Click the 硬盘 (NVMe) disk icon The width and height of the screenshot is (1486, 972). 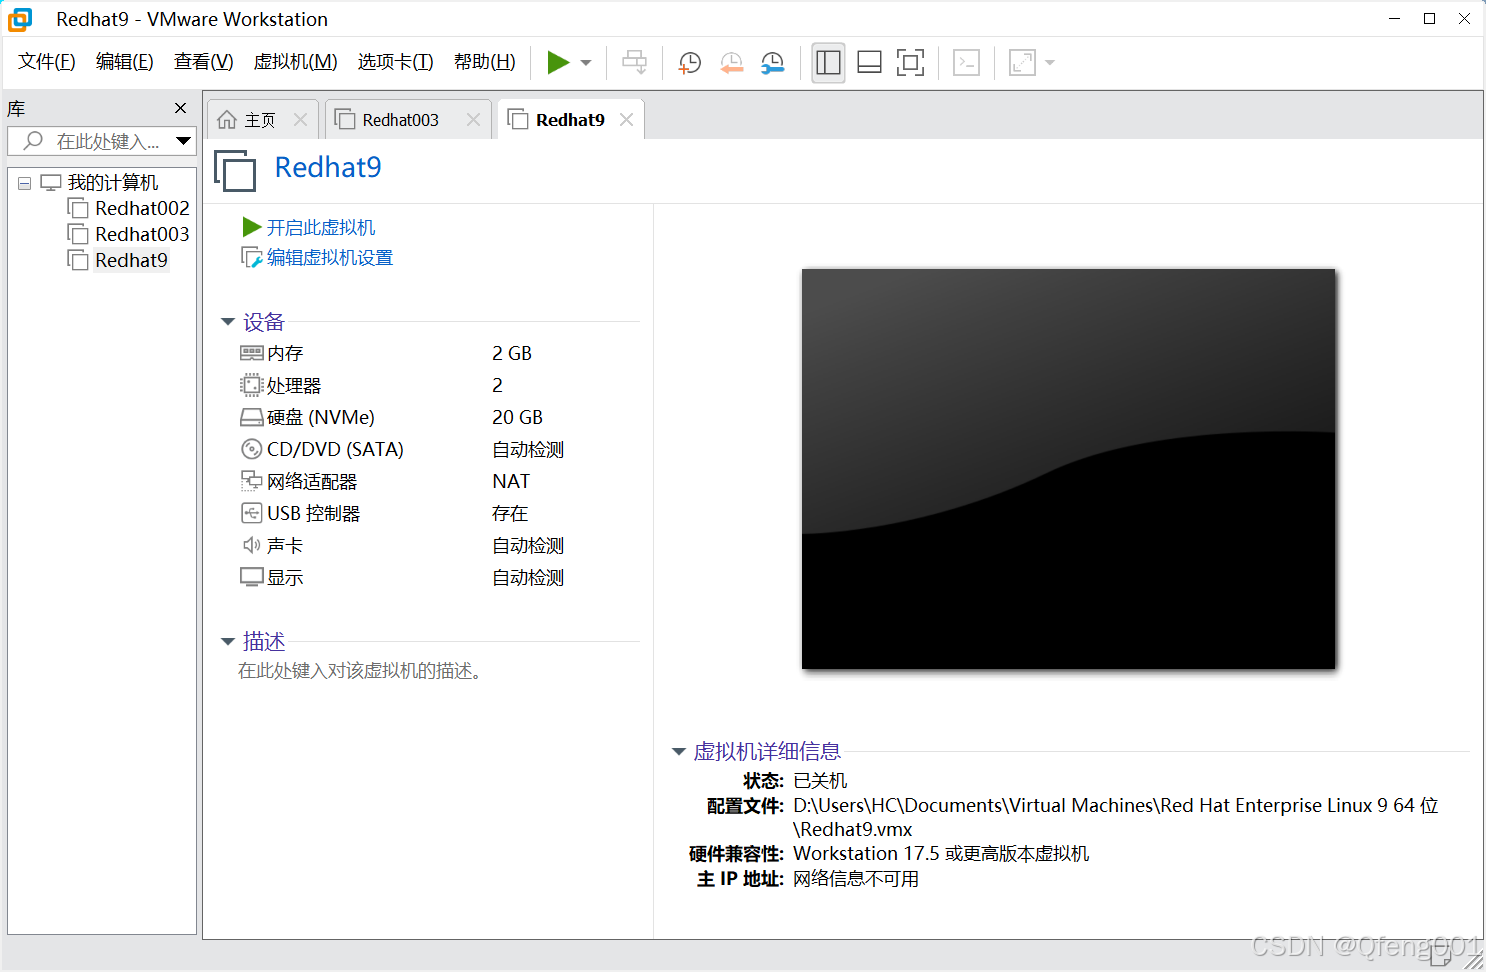[251, 417]
